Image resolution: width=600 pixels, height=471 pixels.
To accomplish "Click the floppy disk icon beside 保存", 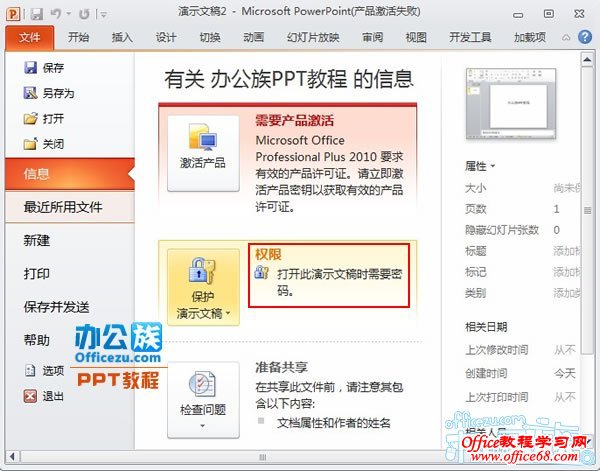I will pyautogui.click(x=30, y=68).
